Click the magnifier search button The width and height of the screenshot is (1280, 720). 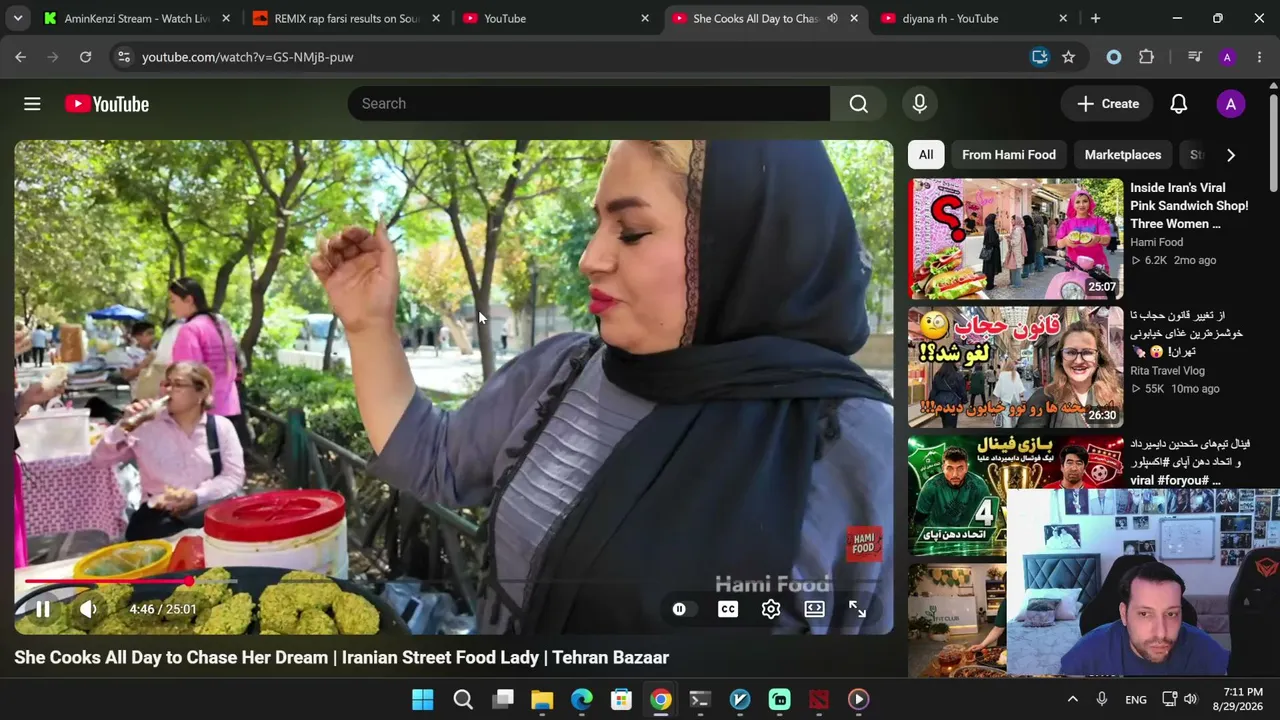pyautogui.click(x=858, y=104)
